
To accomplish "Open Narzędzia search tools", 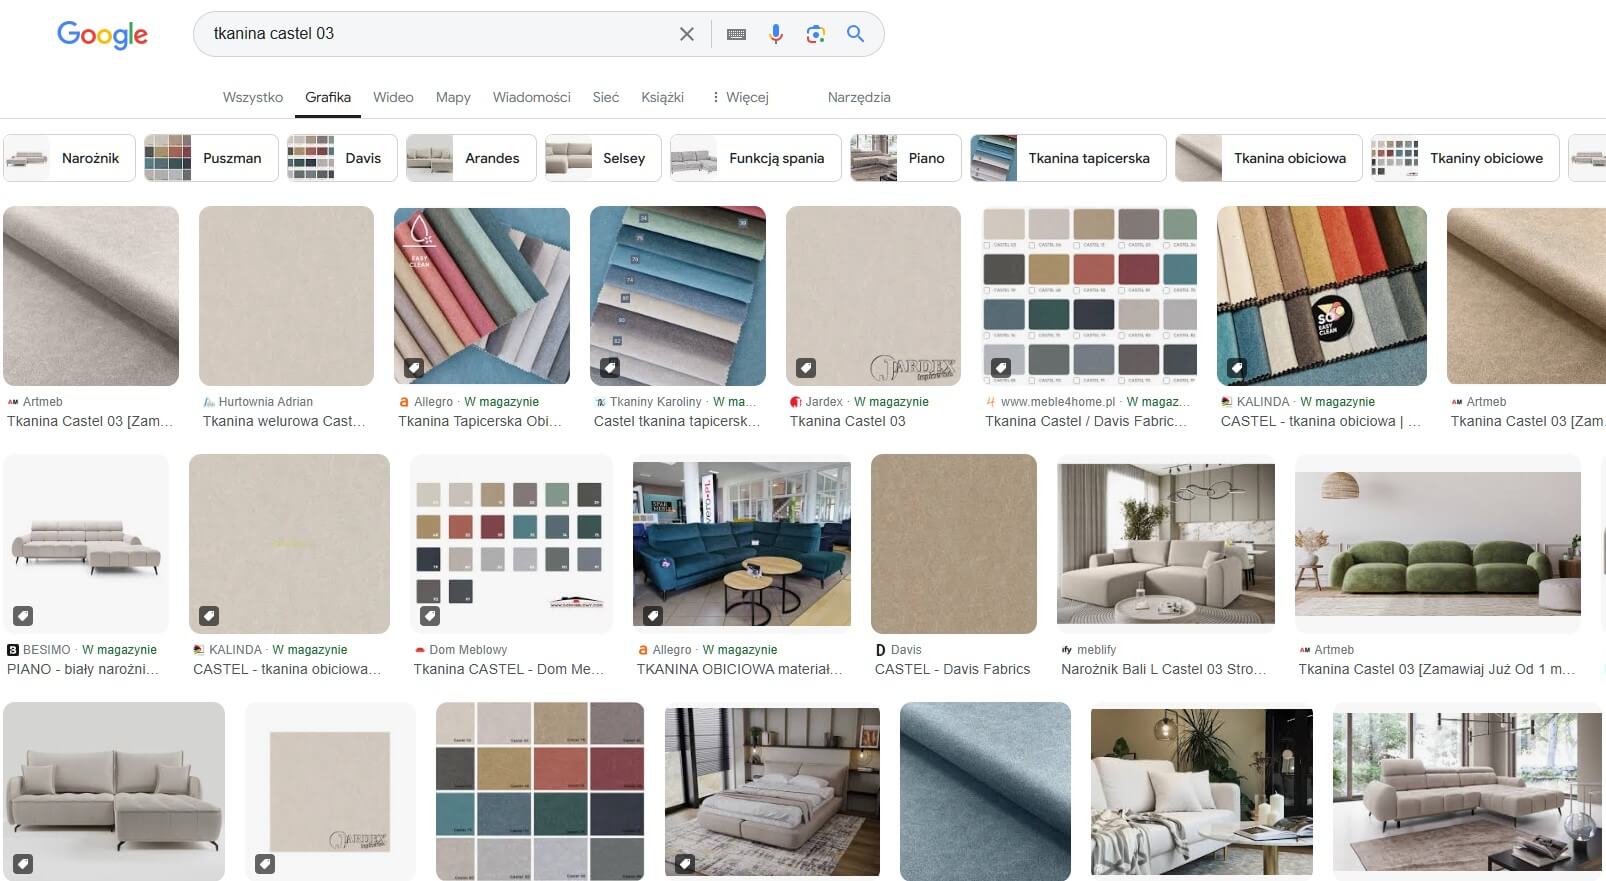I will coord(859,97).
